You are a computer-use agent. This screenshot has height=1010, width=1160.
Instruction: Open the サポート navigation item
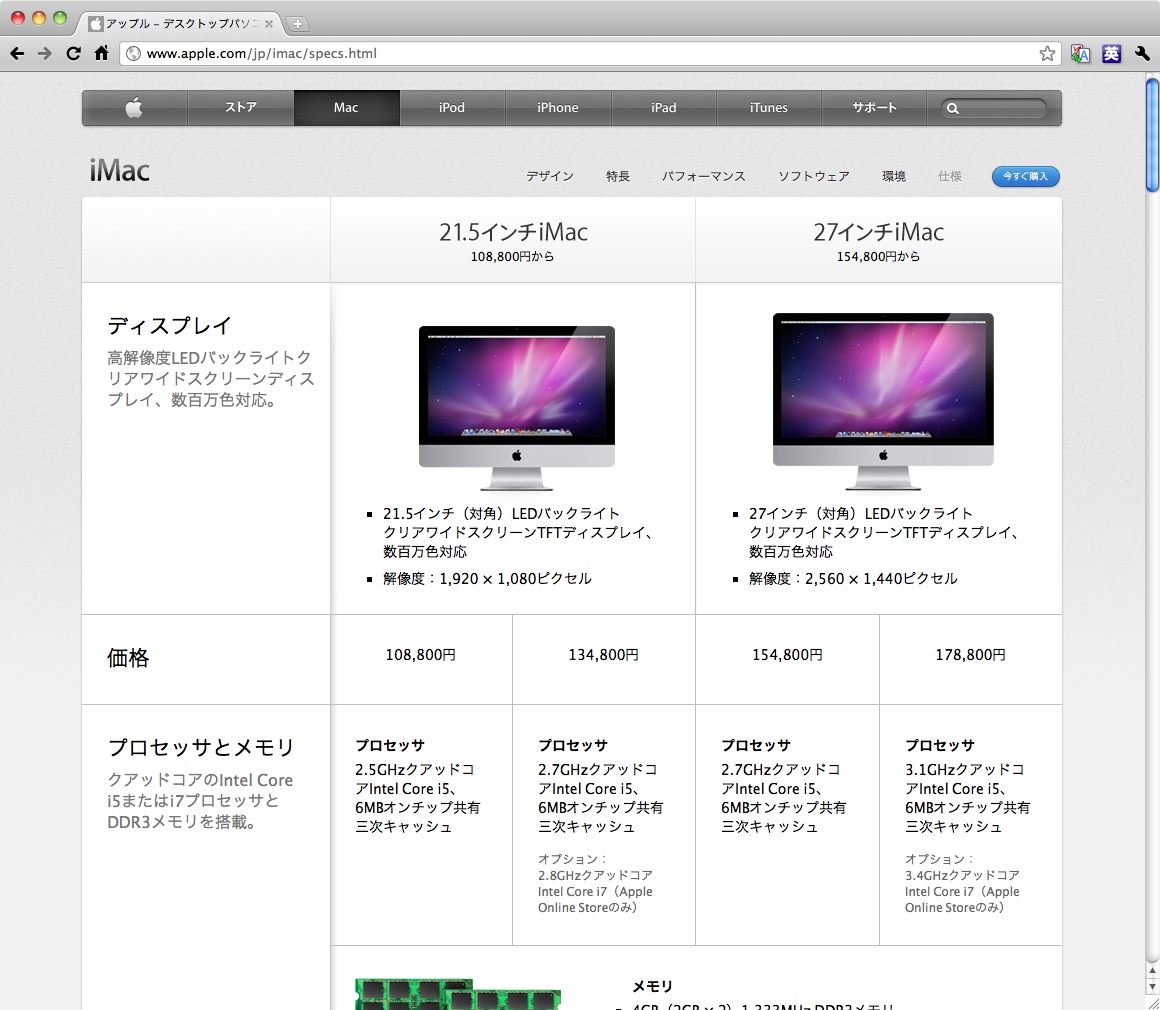tap(874, 108)
